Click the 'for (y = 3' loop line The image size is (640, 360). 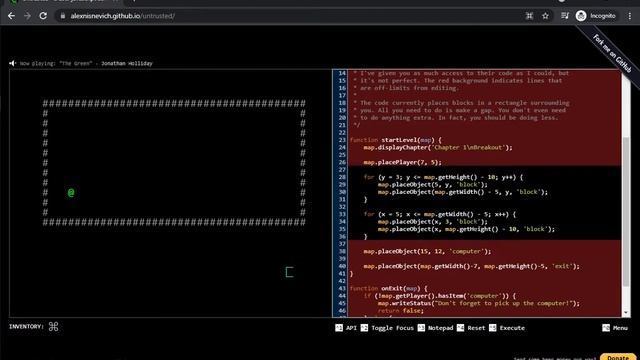point(443,177)
